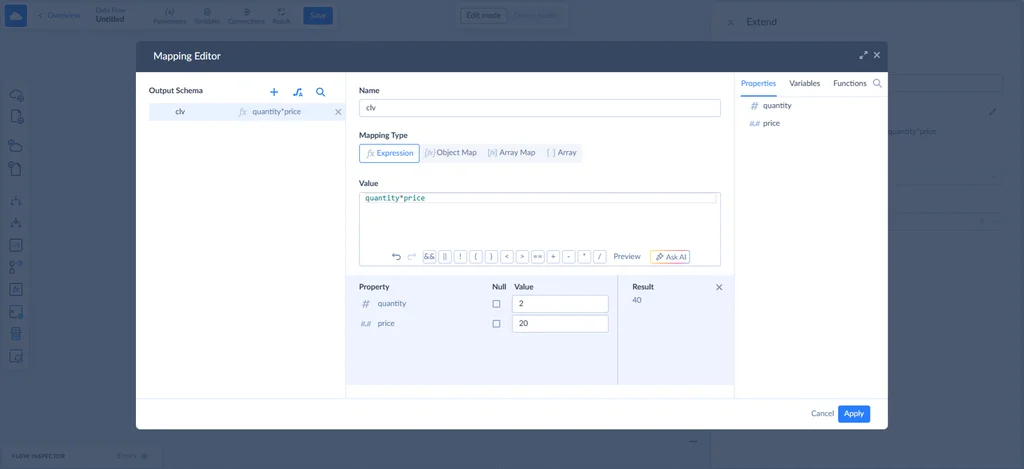
Task: Tick the Null checkbox for quantity
Action: tap(496, 304)
